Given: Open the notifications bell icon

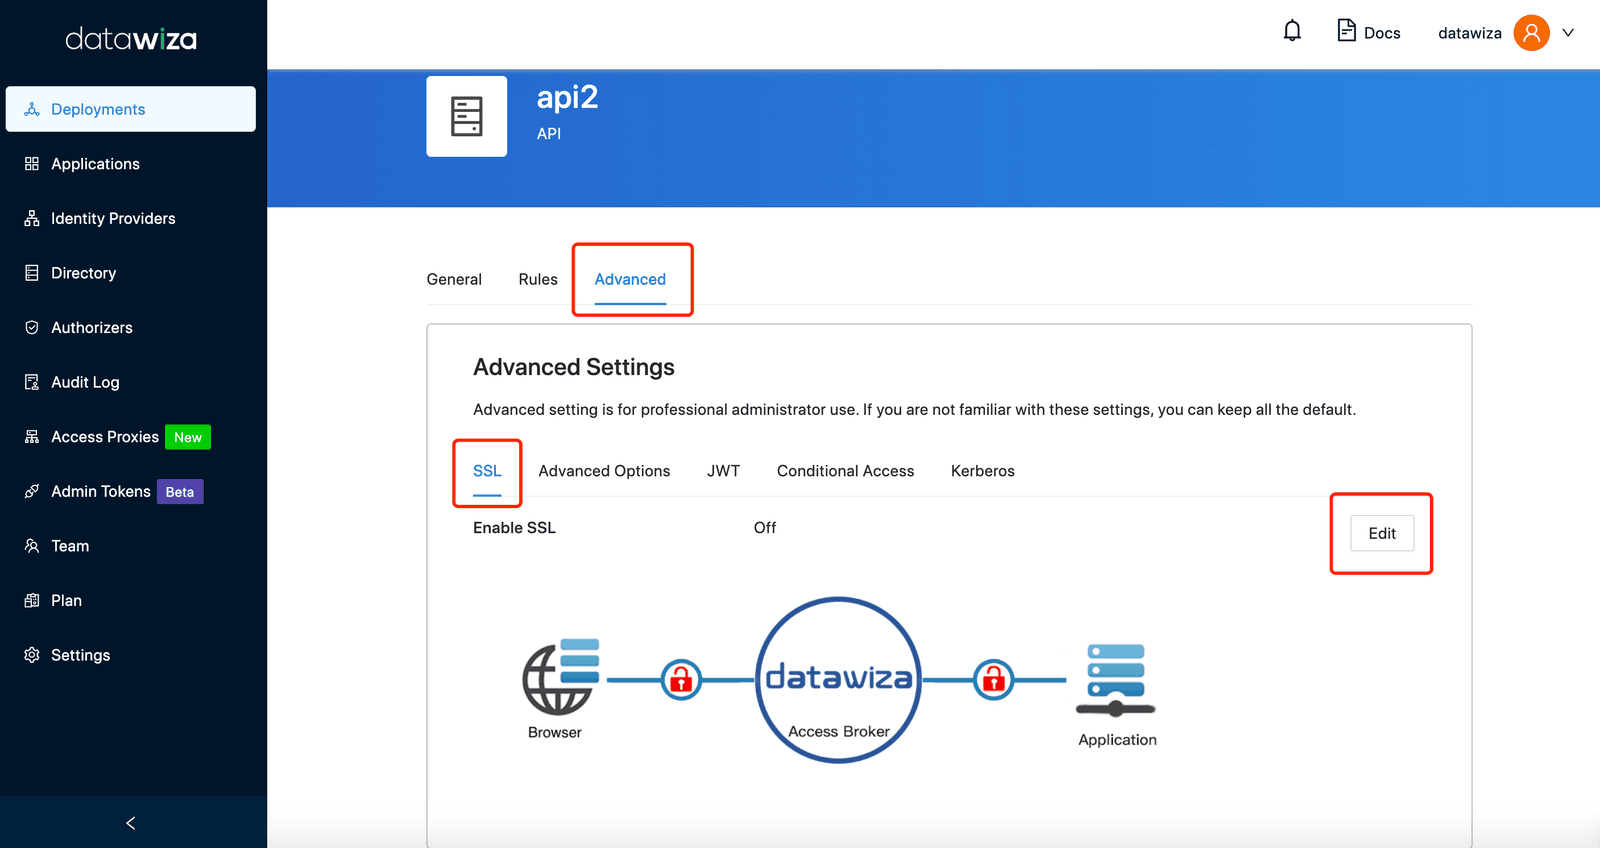Looking at the screenshot, I should click(1292, 31).
